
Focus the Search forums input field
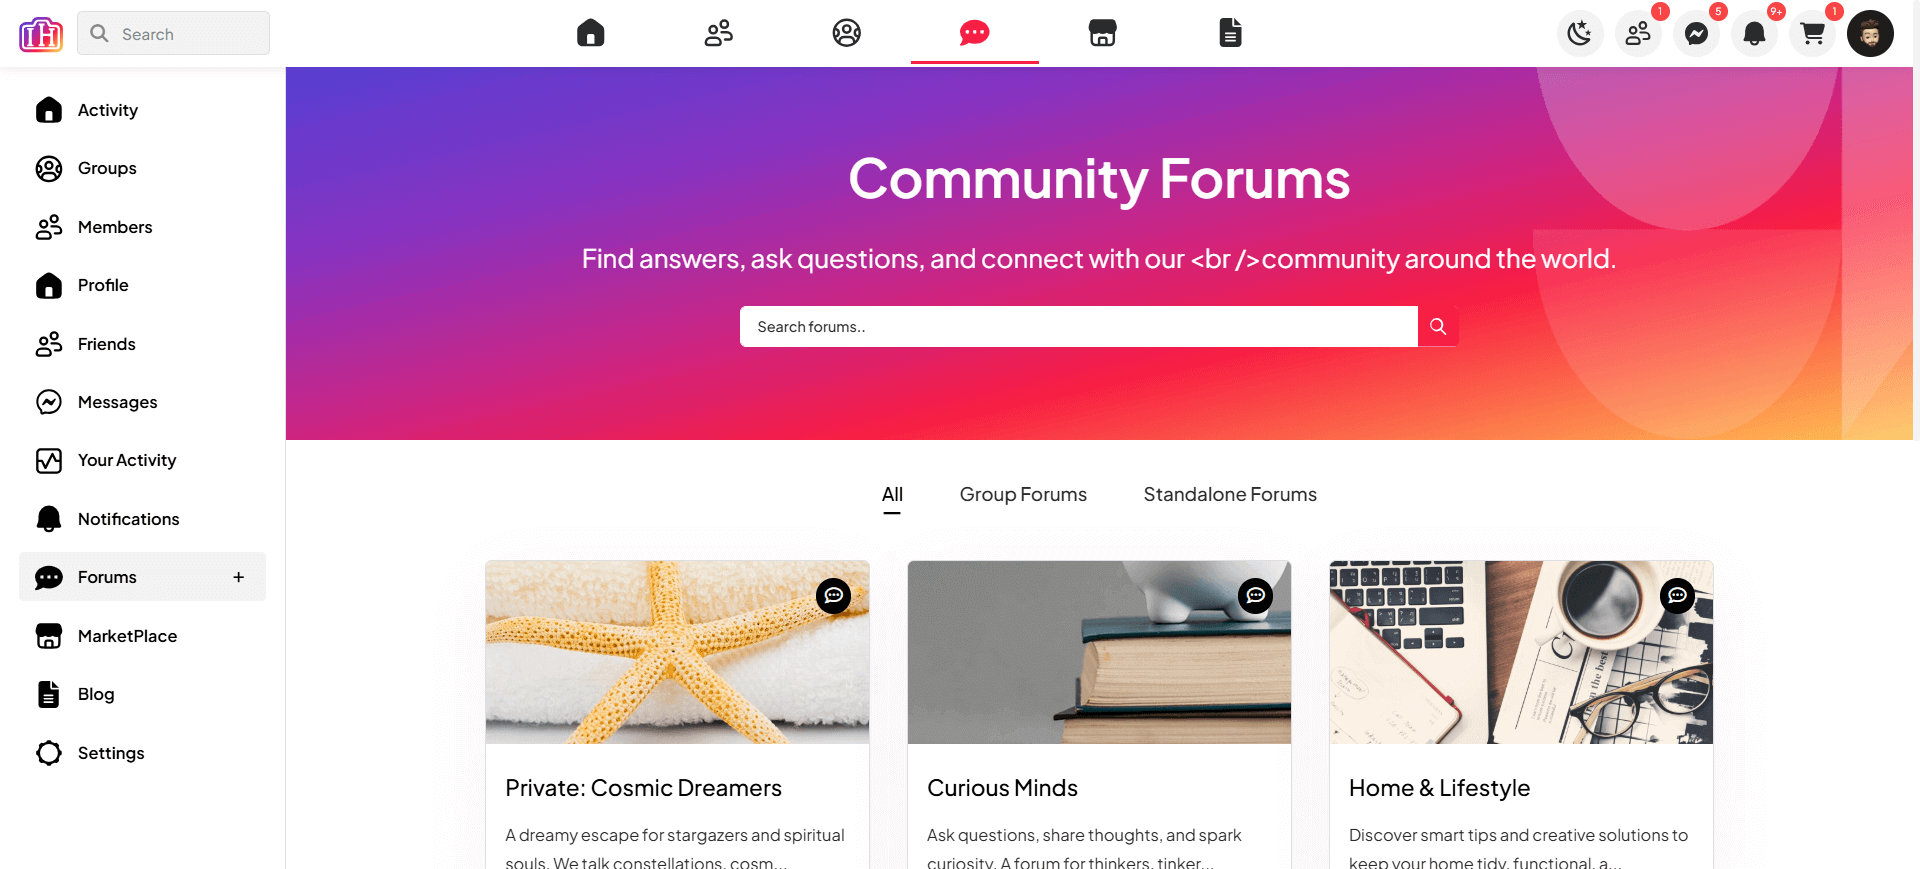(1078, 327)
